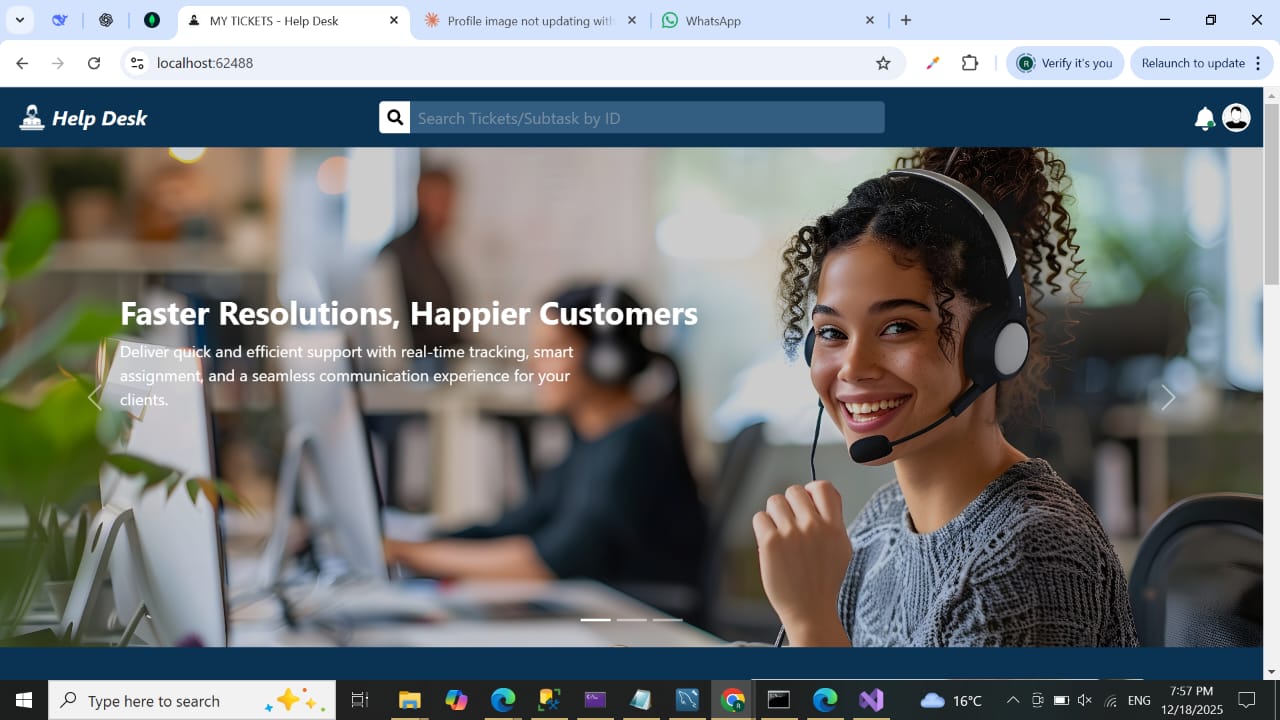Go to next carousel slide
This screenshot has height=720, width=1280.
pos(1167,398)
